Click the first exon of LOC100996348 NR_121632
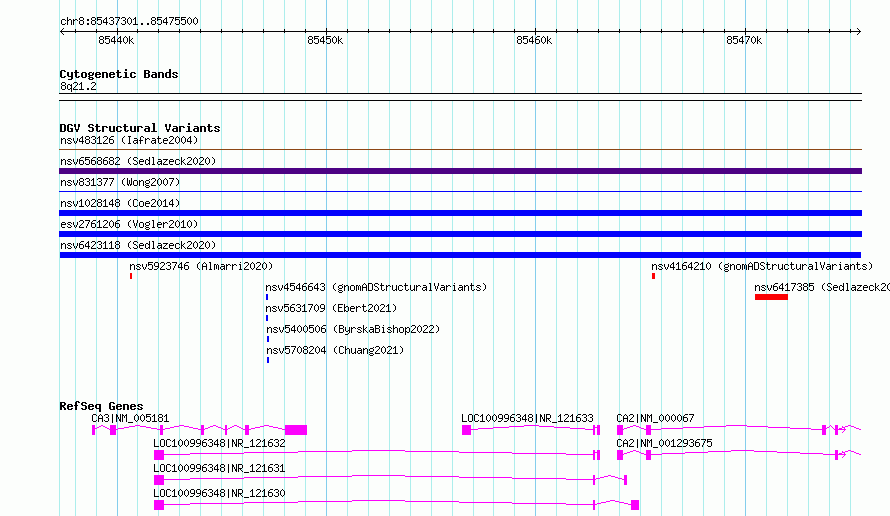890x516 pixels. click(159, 455)
